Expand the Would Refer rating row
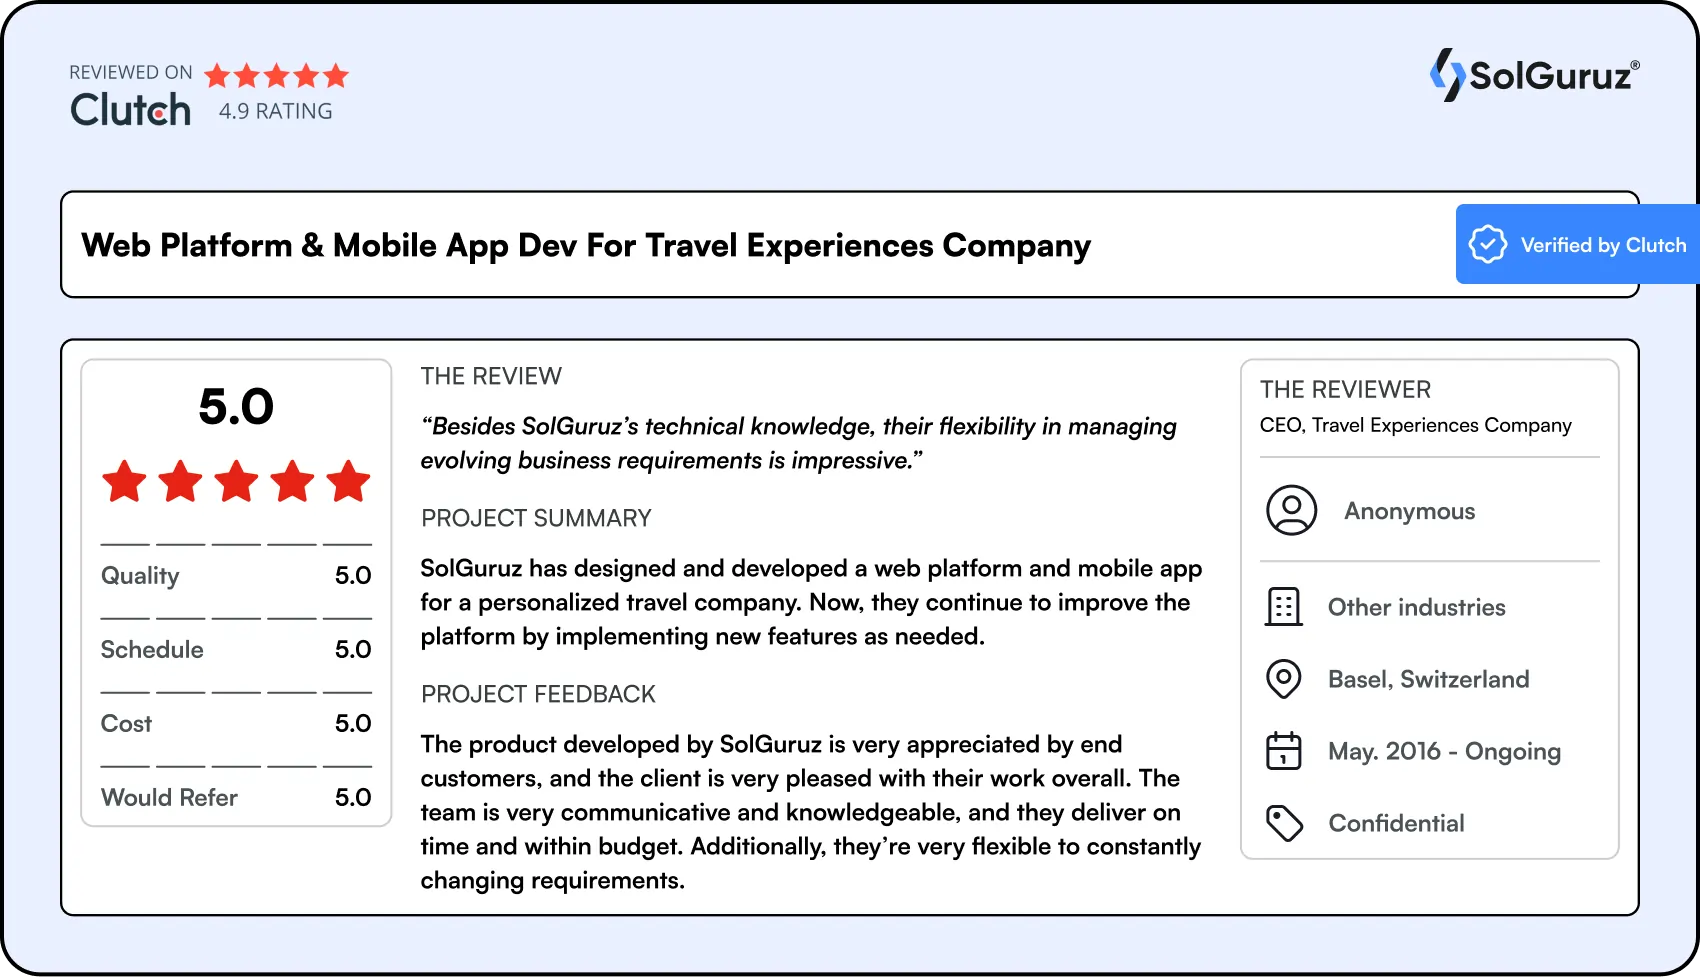Image resolution: width=1700 pixels, height=977 pixels. (235, 798)
